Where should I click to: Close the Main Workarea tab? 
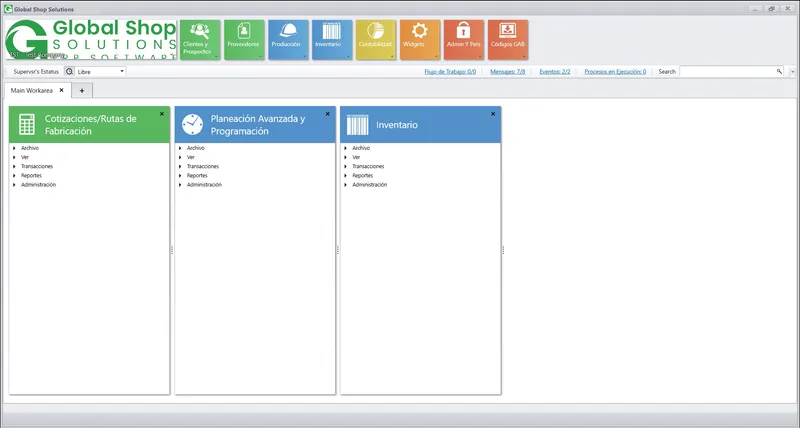click(x=61, y=90)
